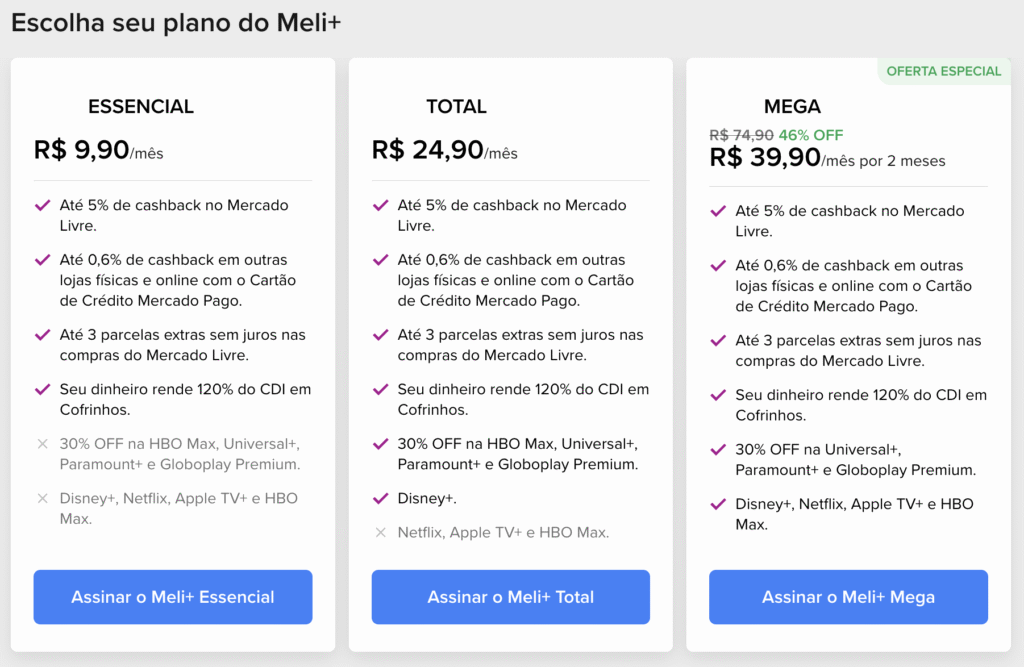1024x667 pixels.
Task: Click the ESSENCIAL plan title
Action: point(140,106)
